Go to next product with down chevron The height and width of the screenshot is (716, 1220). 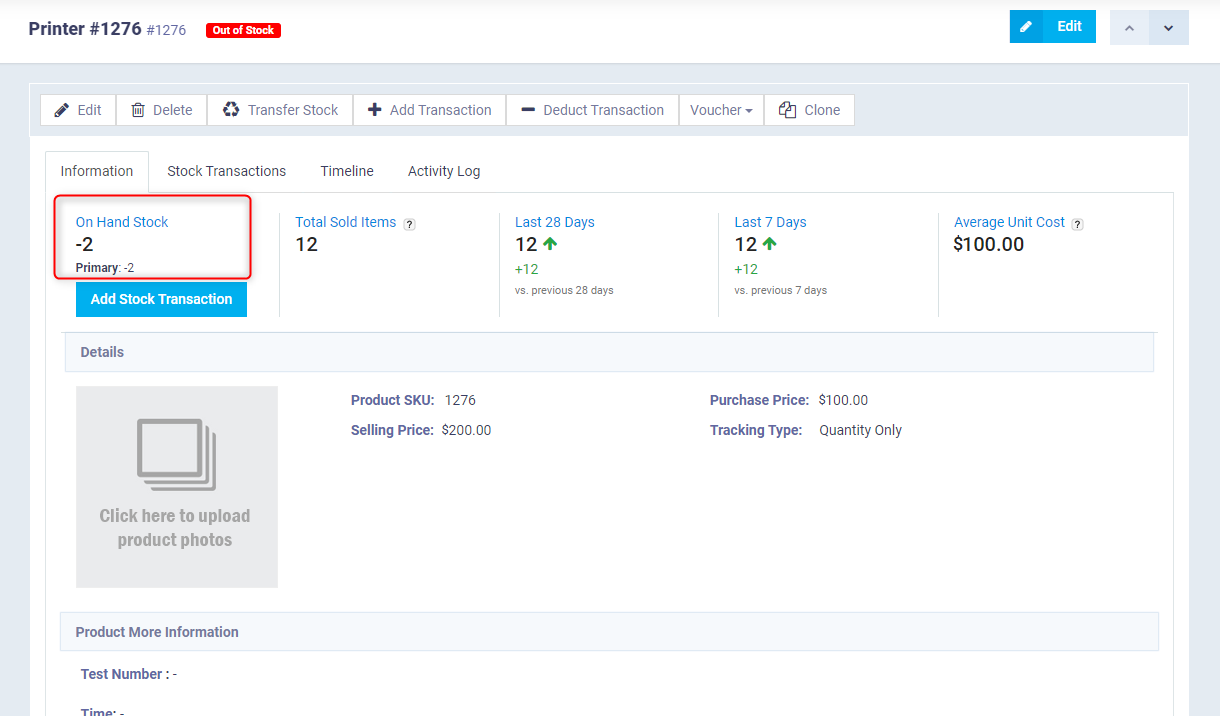tap(1169, 28)
